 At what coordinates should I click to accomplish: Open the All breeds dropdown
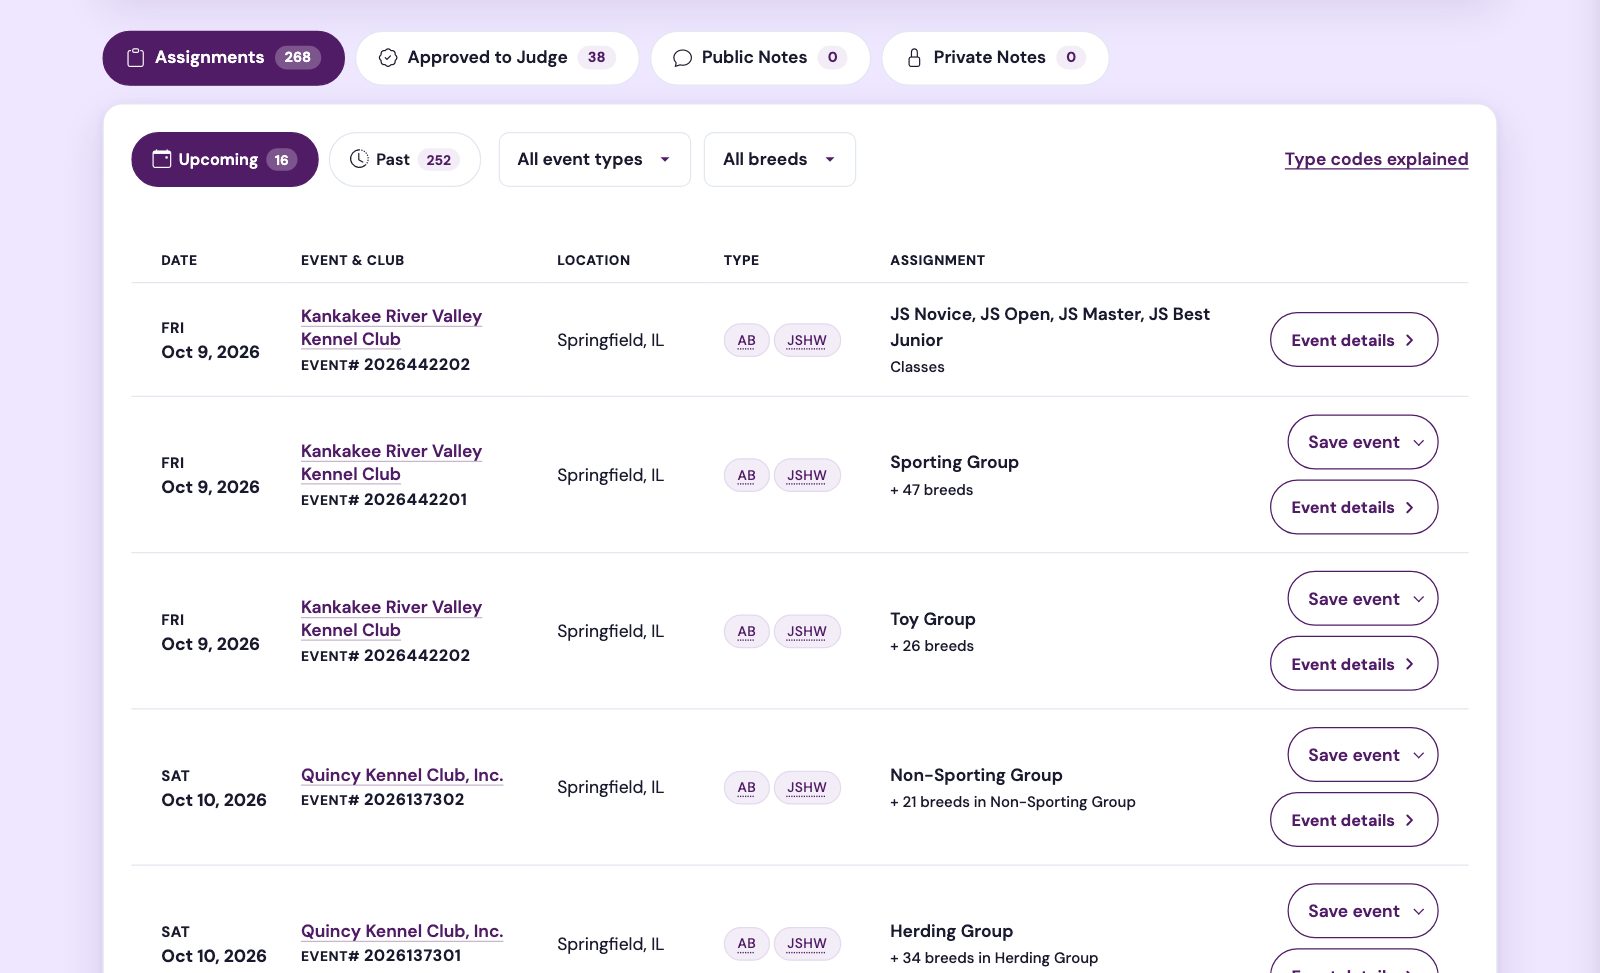pyautogui.click(x=779, y=159)
